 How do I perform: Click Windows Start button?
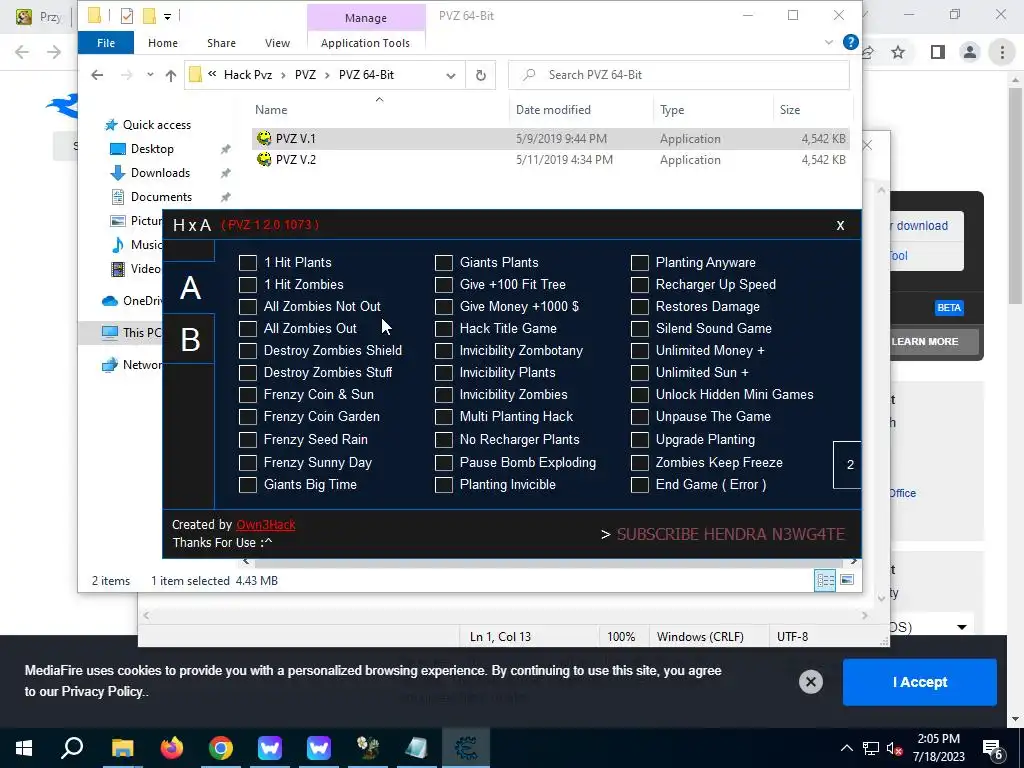(24, 748)
